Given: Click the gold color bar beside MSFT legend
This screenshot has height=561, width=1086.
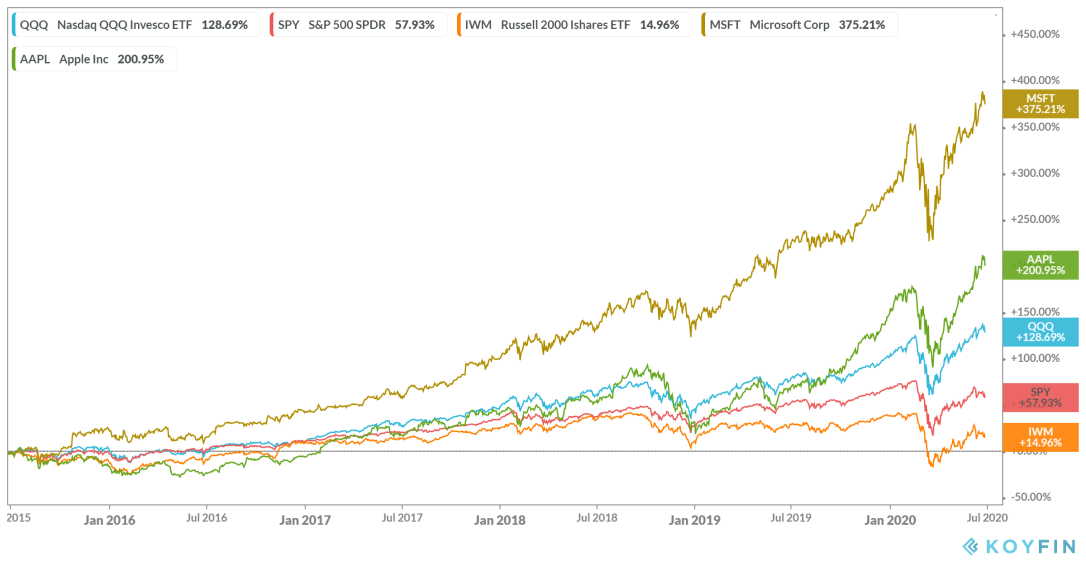Looking at the screenshot, I should coord(705,24).
